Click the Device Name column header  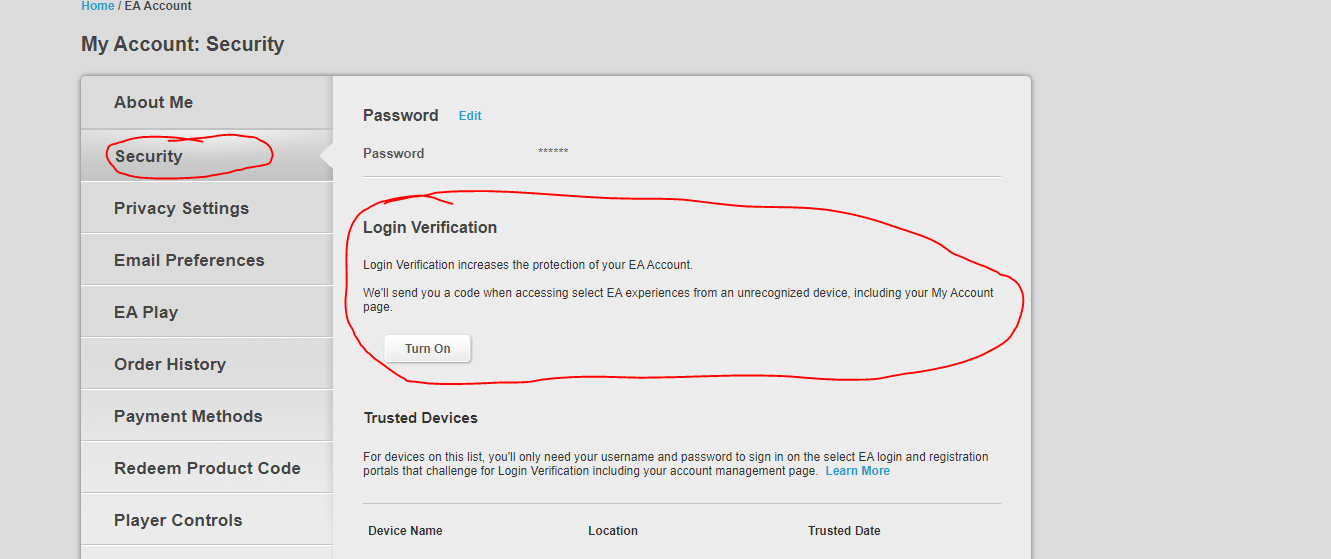(x=405, y=531)
